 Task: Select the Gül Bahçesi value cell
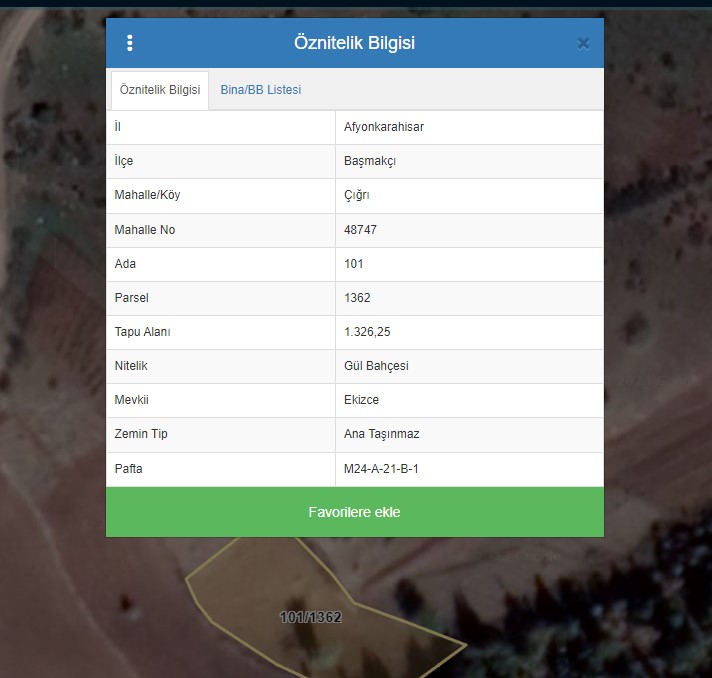tap(376, 366)
